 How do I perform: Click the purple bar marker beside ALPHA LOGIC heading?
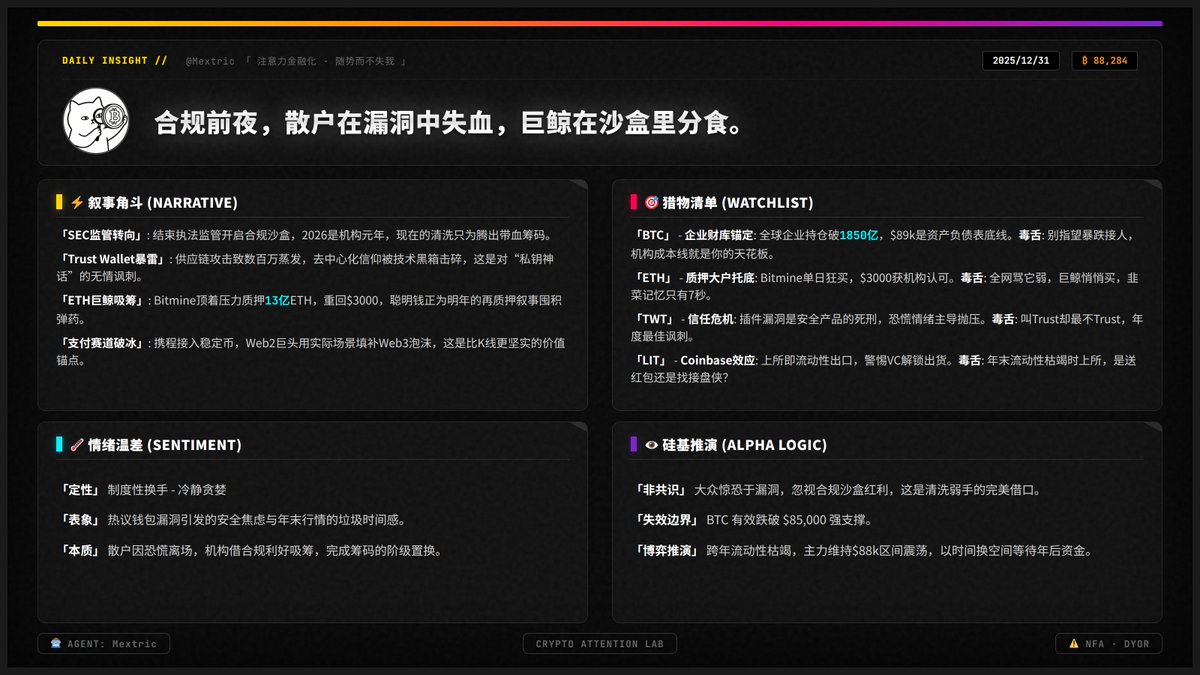(x=634, y=445)
